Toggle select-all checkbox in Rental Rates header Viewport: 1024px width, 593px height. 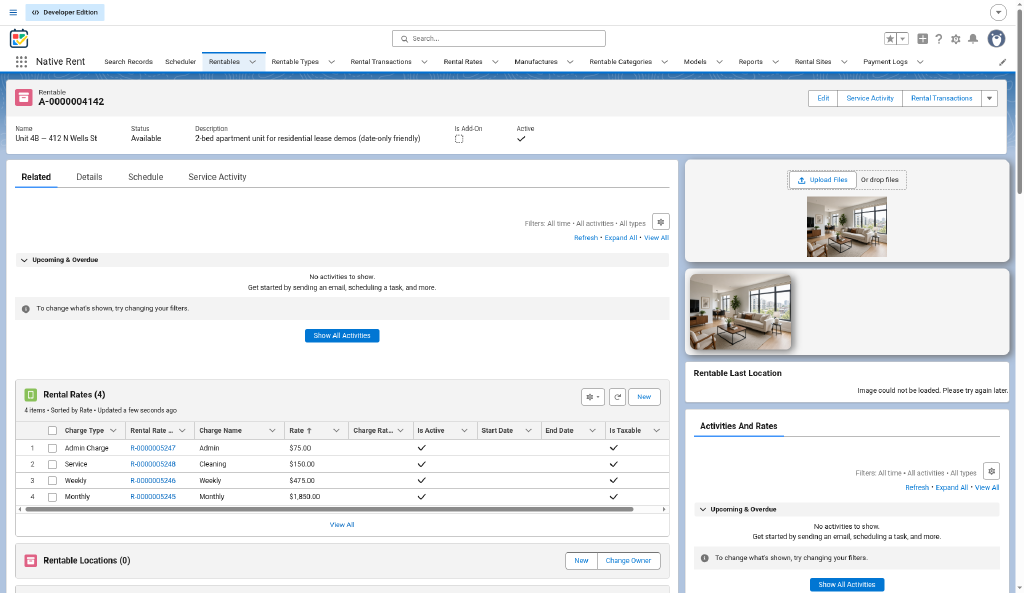(x=52, y=430)
